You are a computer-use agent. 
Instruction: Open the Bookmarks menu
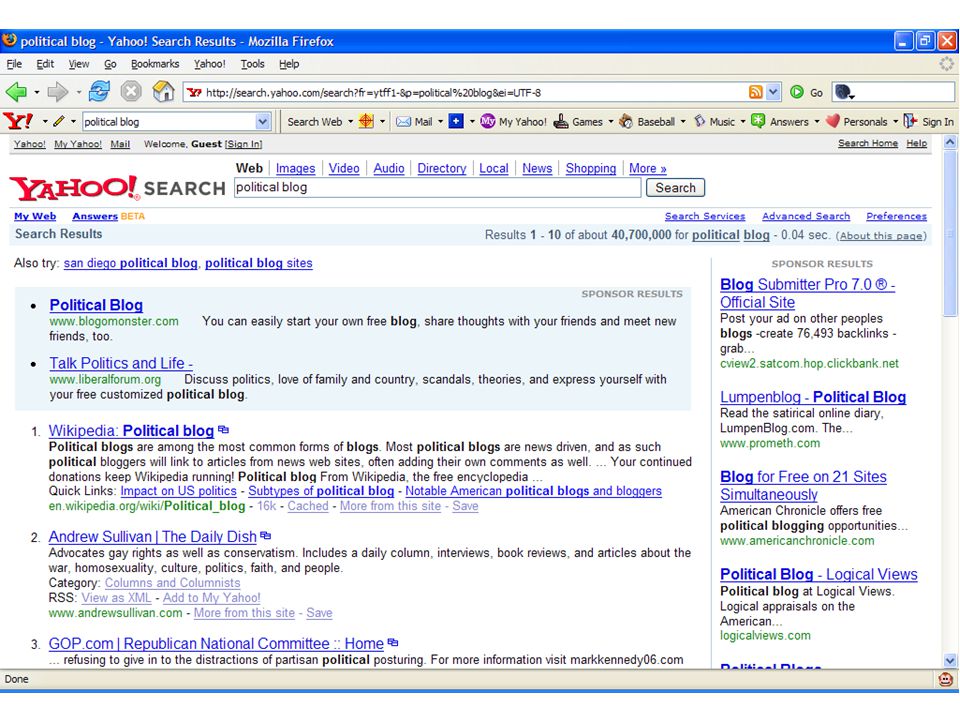point(155,64)
